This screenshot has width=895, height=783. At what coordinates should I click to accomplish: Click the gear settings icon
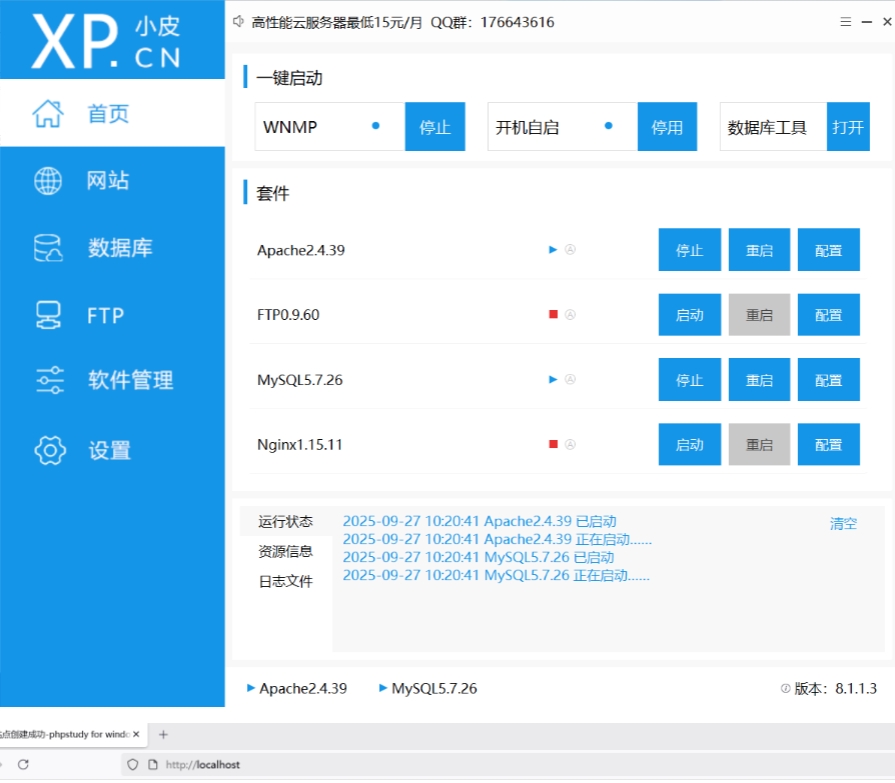[50, 450]
